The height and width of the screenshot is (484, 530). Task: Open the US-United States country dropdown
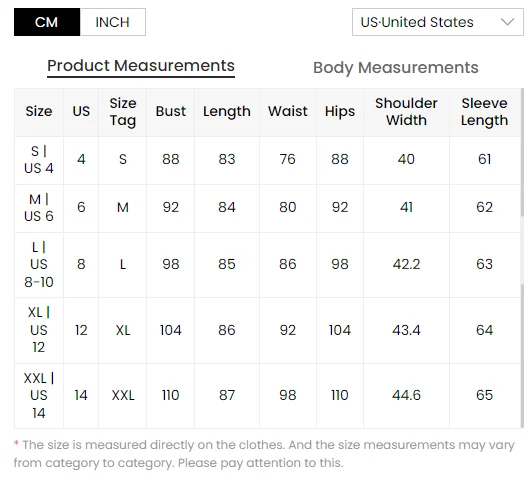pyautogui.click(x=438, y=22)
